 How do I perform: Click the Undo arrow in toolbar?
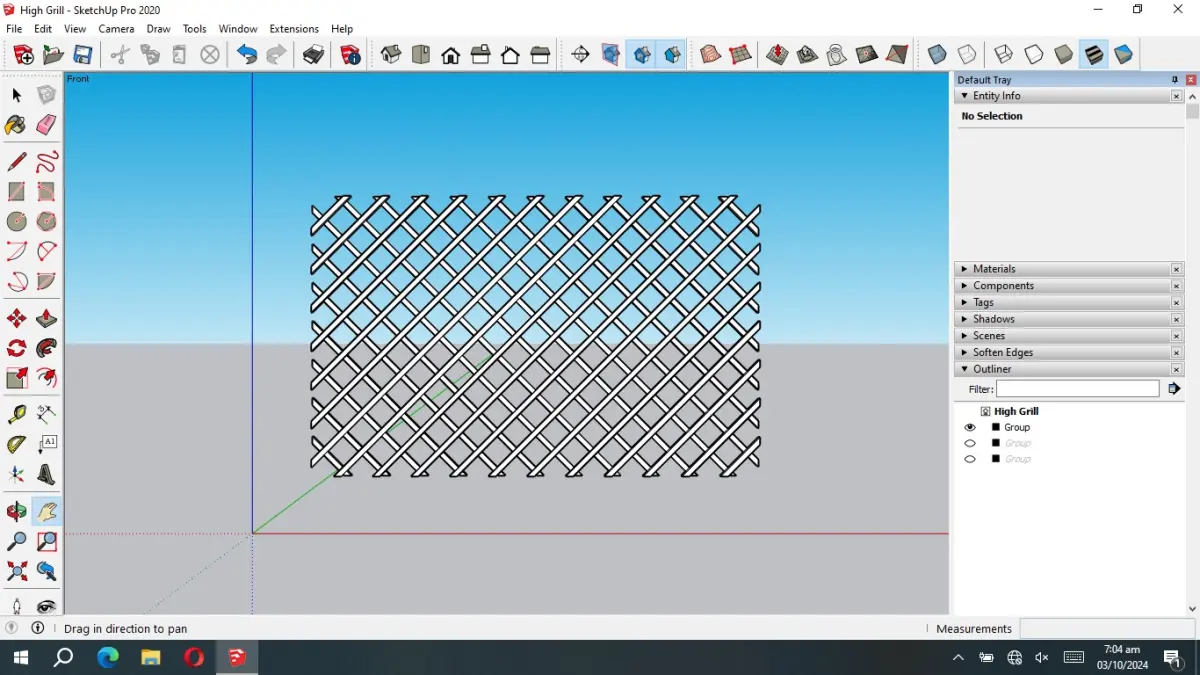point(247,55)
